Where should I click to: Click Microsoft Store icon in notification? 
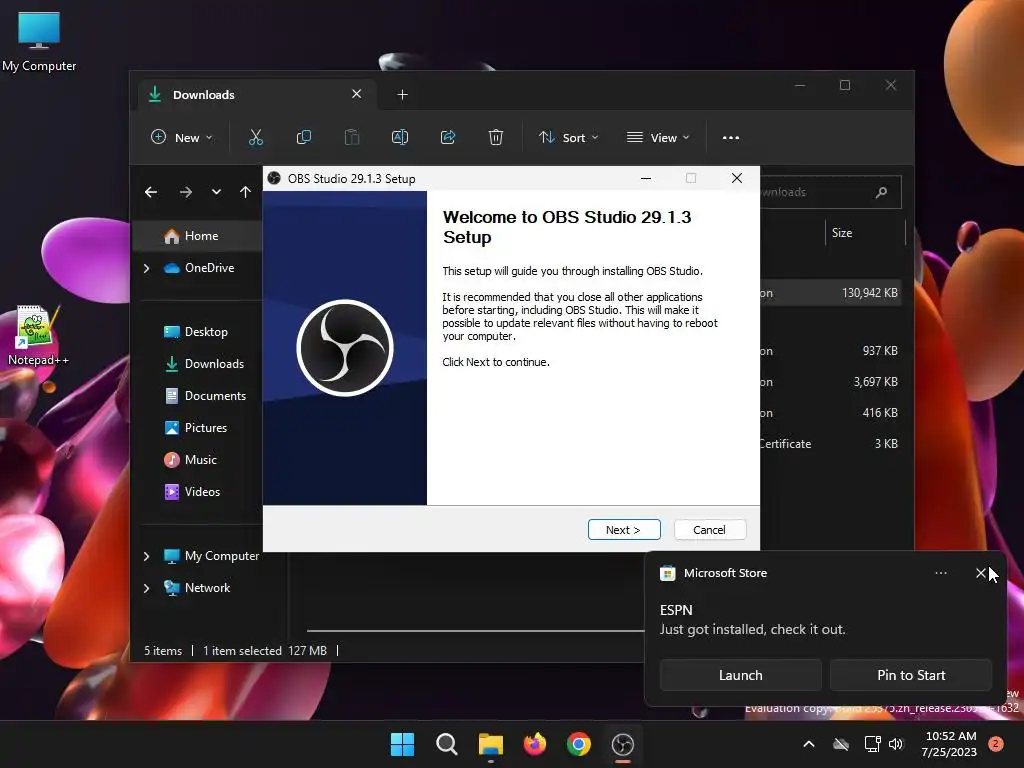point(667,573)
